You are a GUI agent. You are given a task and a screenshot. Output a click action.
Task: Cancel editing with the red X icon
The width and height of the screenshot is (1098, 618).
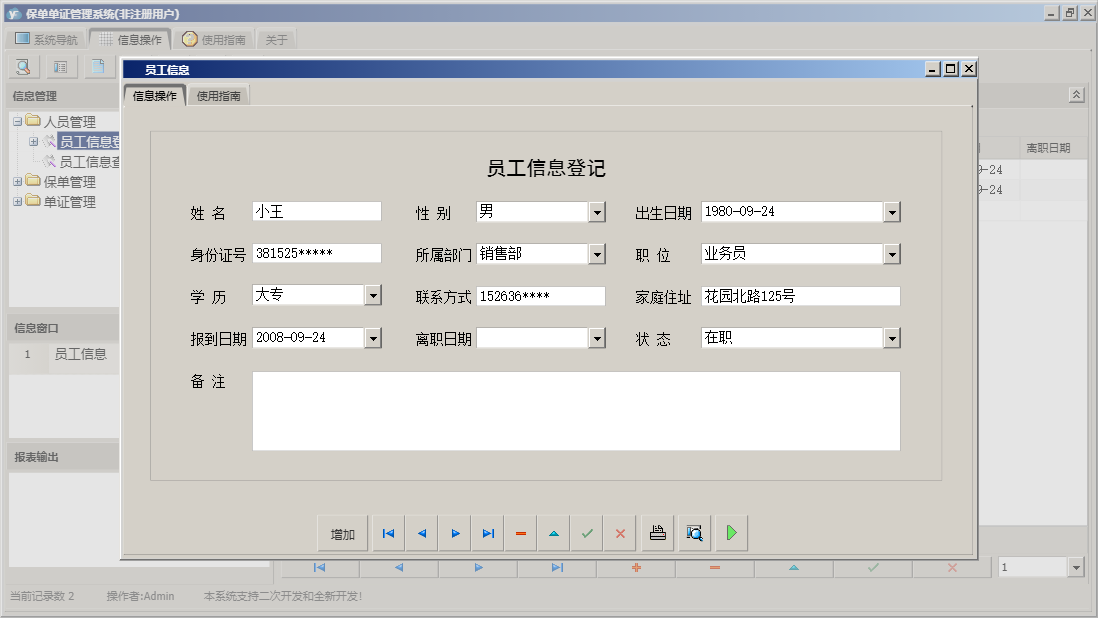(619, 533)
